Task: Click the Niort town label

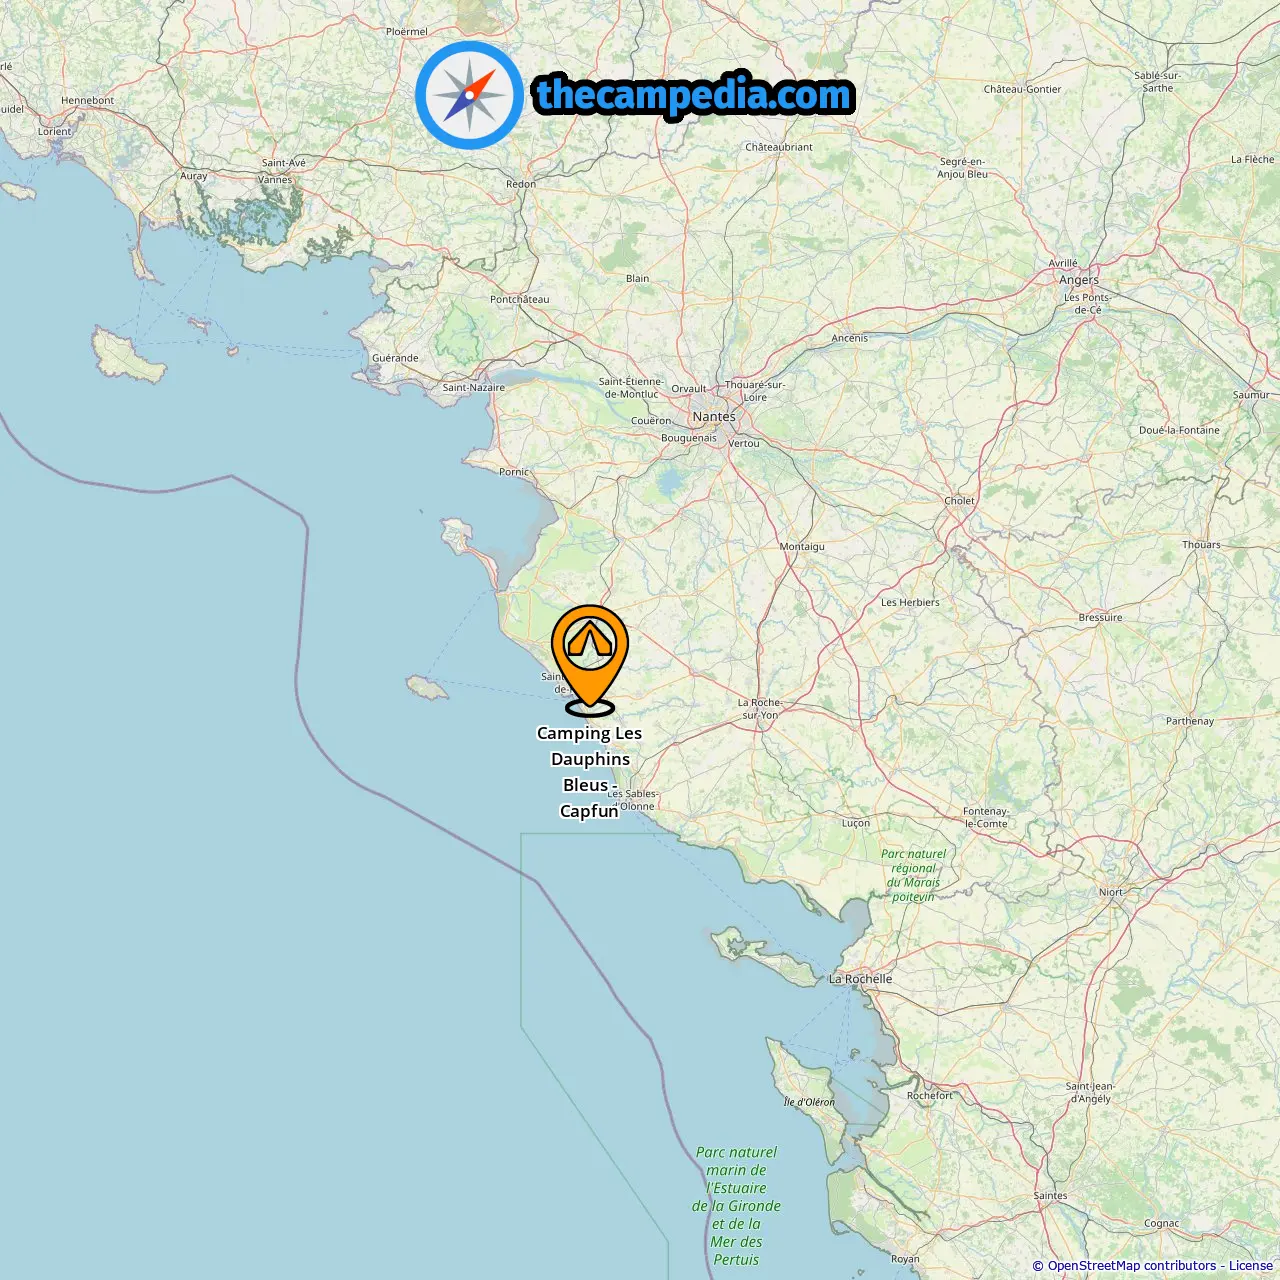Action: click(1111, 892)
